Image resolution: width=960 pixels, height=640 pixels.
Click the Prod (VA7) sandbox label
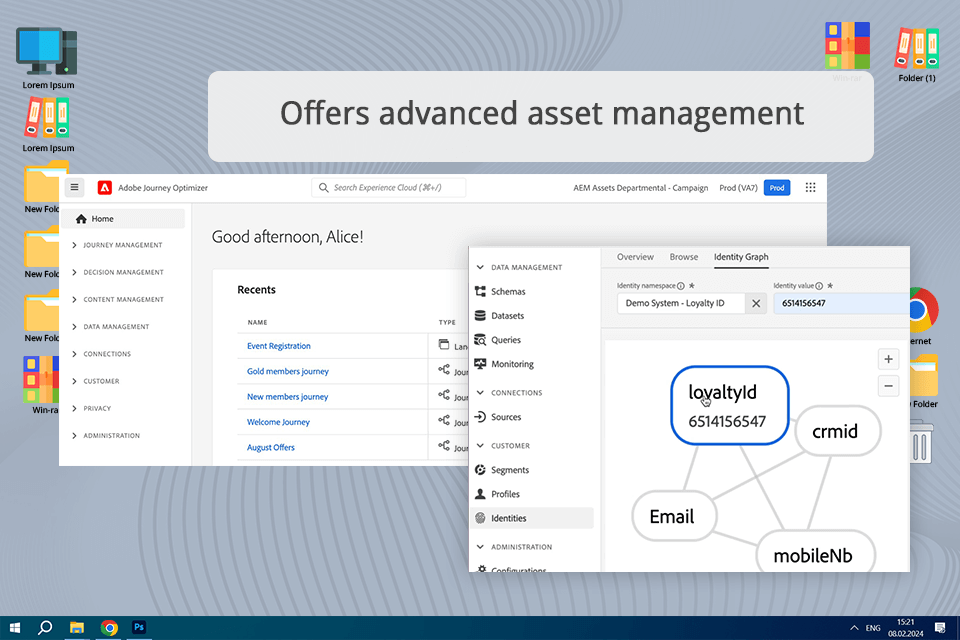click(x=738, y=188)
